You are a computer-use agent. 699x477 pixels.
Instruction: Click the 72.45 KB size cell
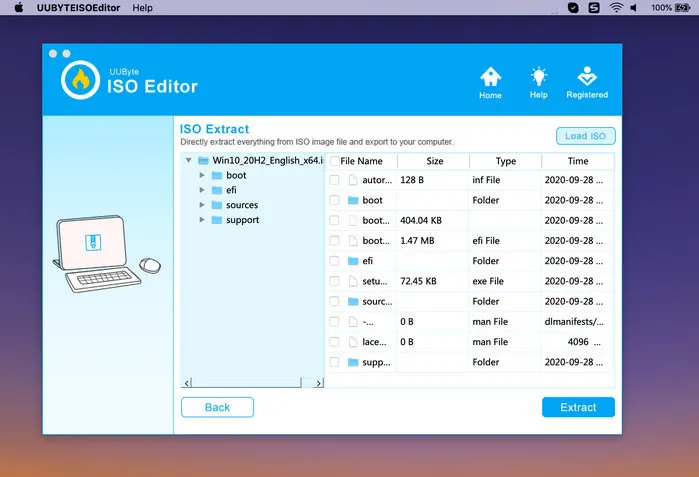(x=418, y=281)
